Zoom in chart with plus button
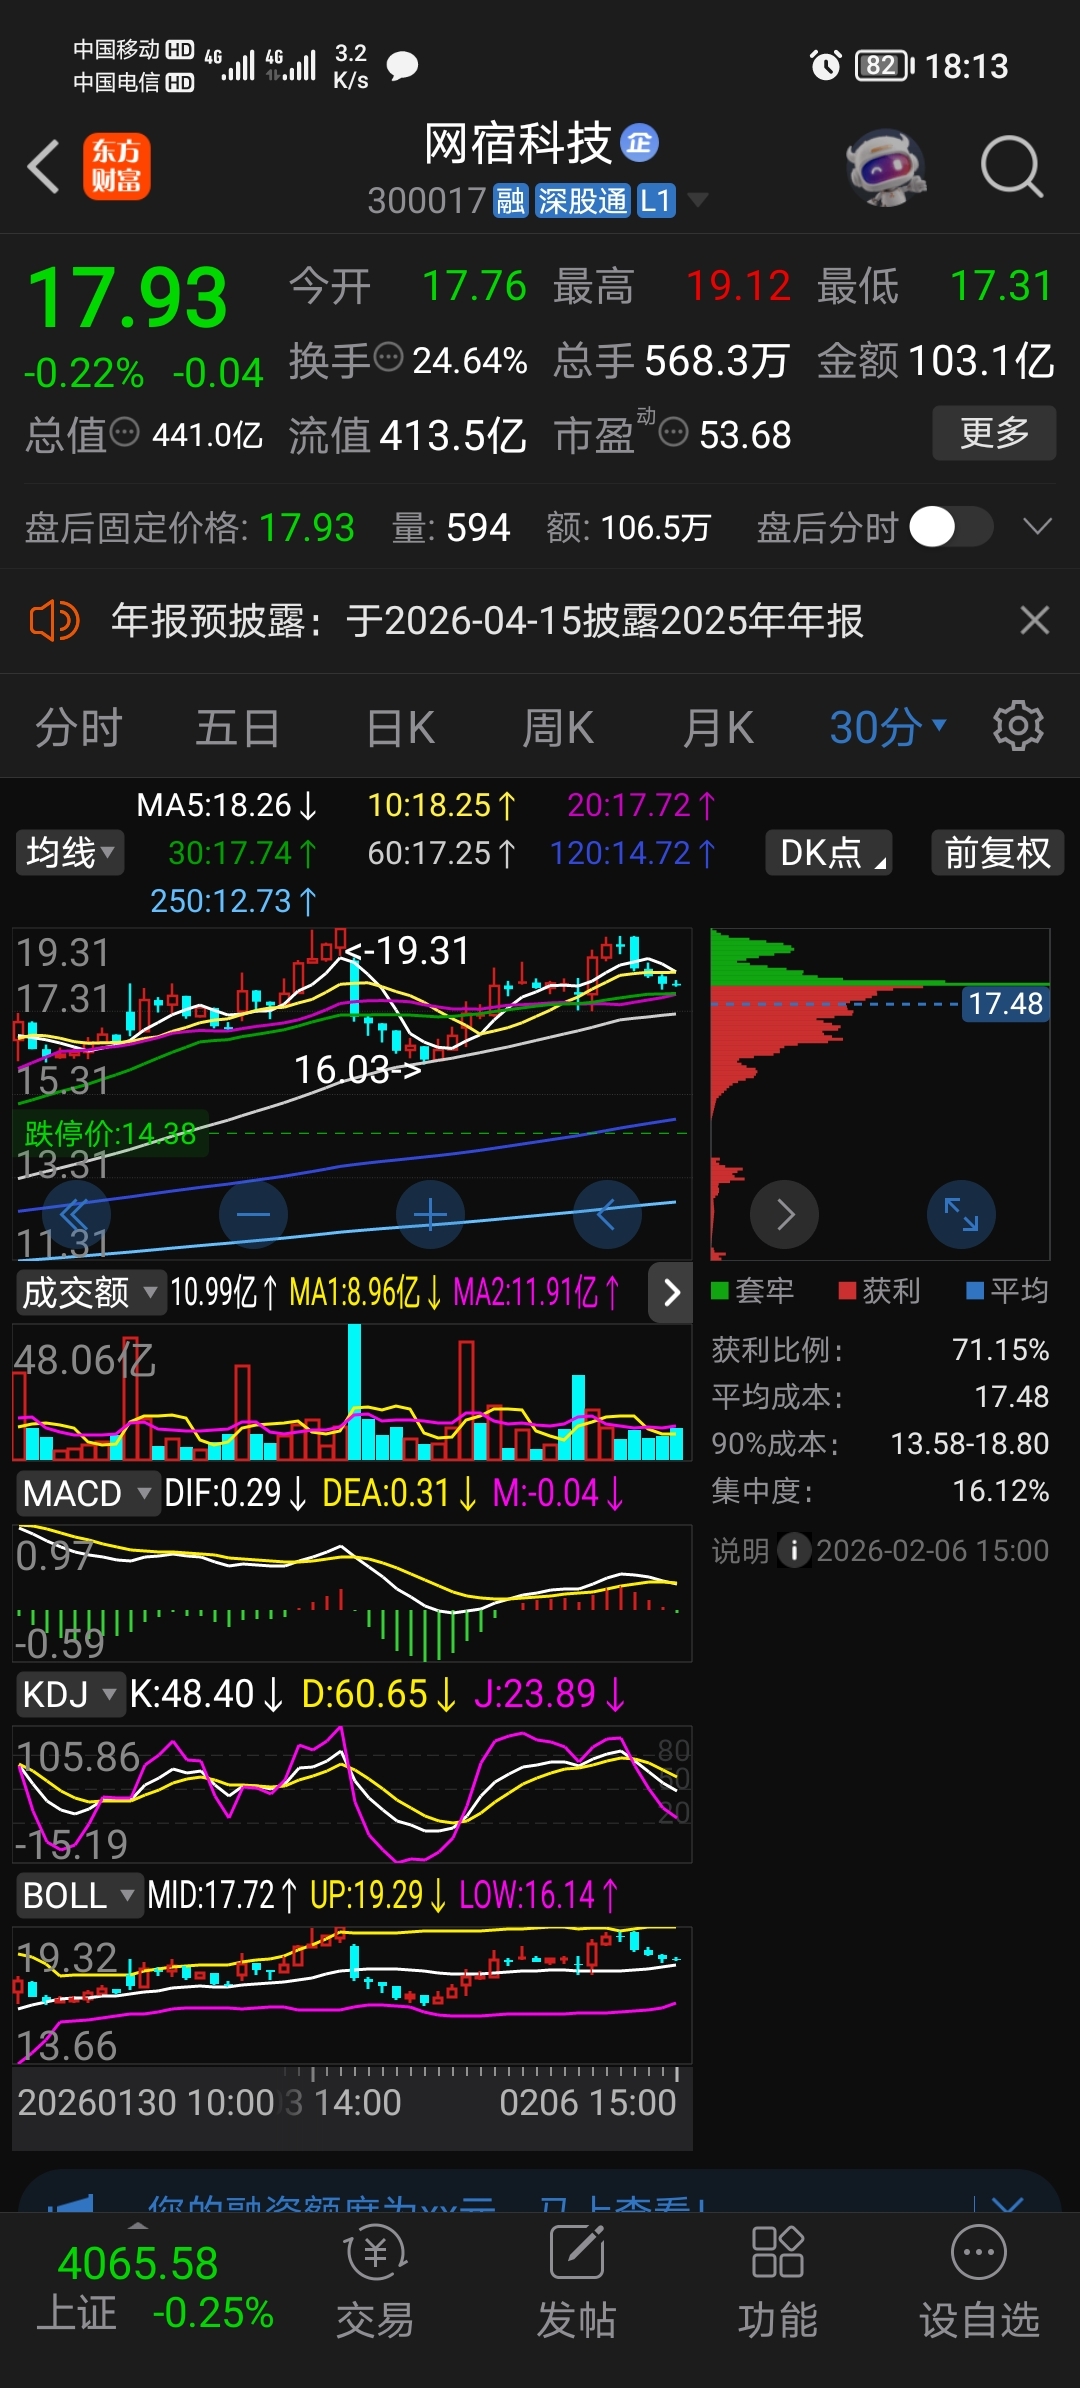This screenshot has height=2388, width=1080. pyautogui.click(x=430, y=1214)
